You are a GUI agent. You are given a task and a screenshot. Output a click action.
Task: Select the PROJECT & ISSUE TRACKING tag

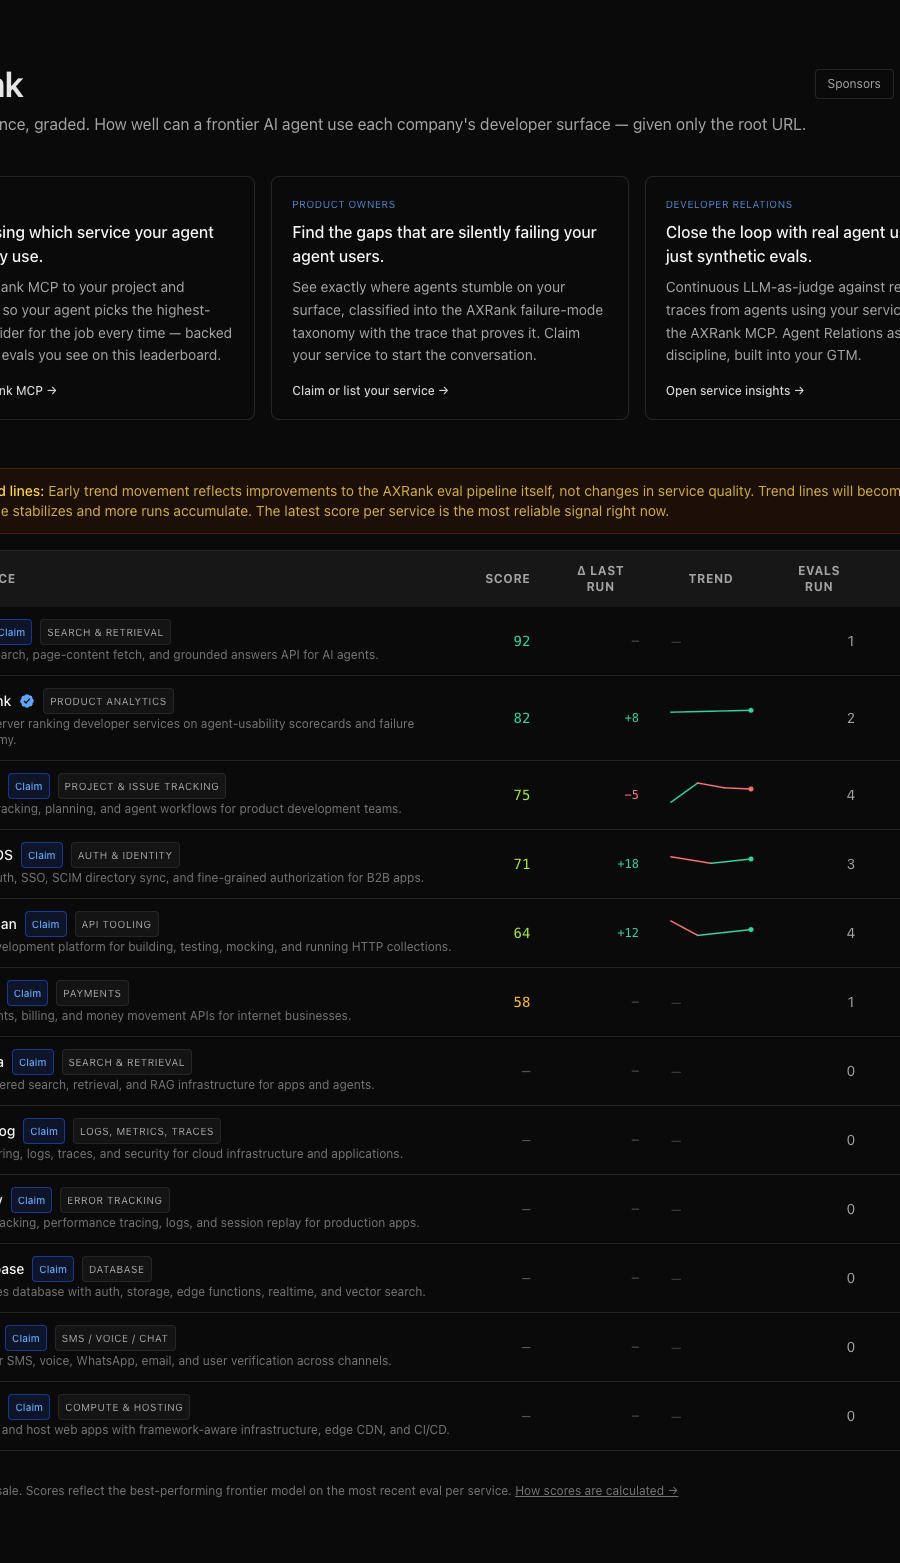(x=141, y=786)
